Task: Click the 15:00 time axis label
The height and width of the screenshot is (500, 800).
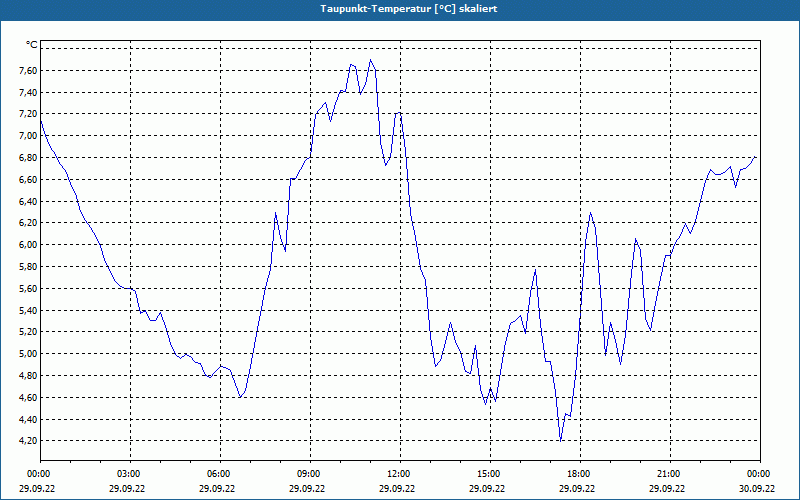Action: (x=490, y=474)
